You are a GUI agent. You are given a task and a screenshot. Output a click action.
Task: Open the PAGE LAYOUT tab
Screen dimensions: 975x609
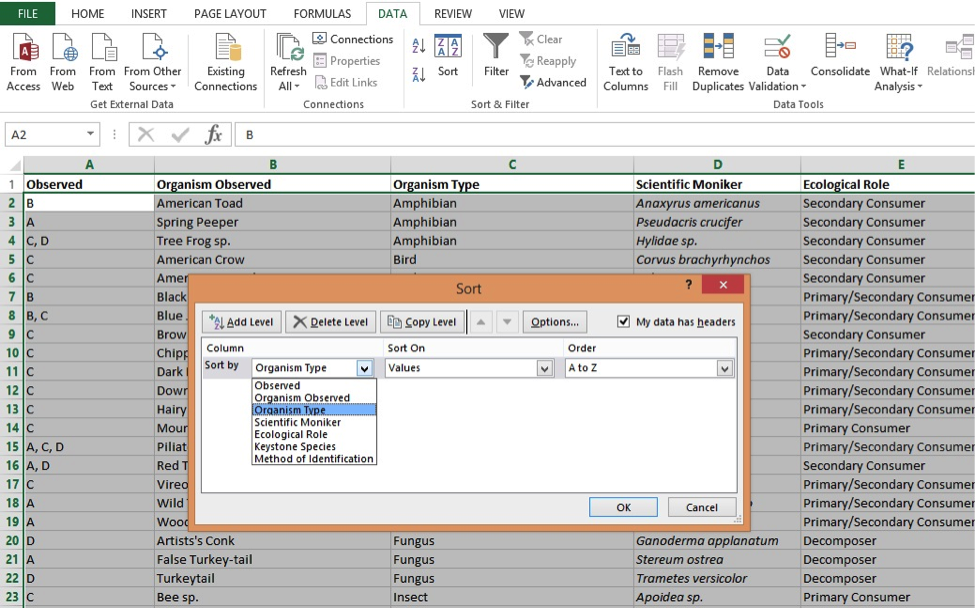230,14
